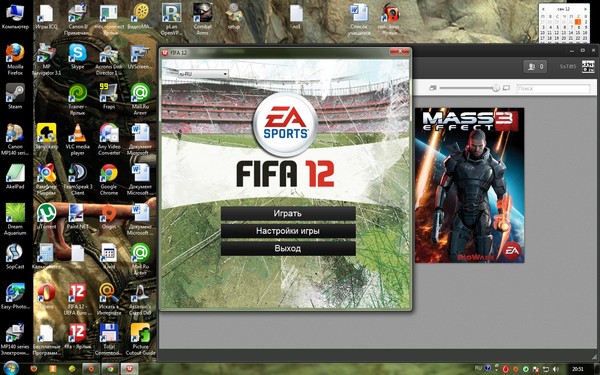Open the Skype desktop shortcut
600x375 pixels.
point(78,56)
